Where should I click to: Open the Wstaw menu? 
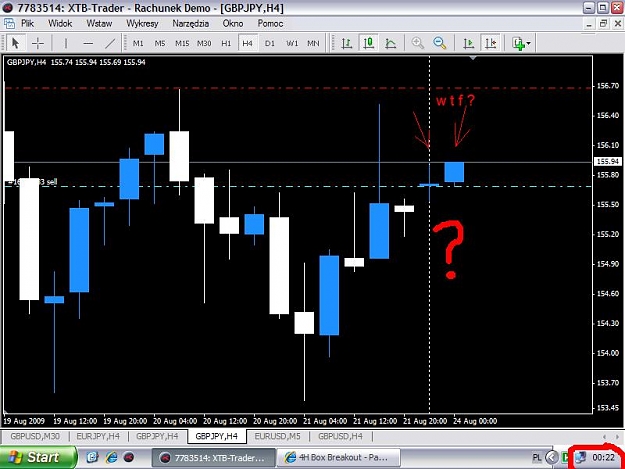tap(99, 24)
